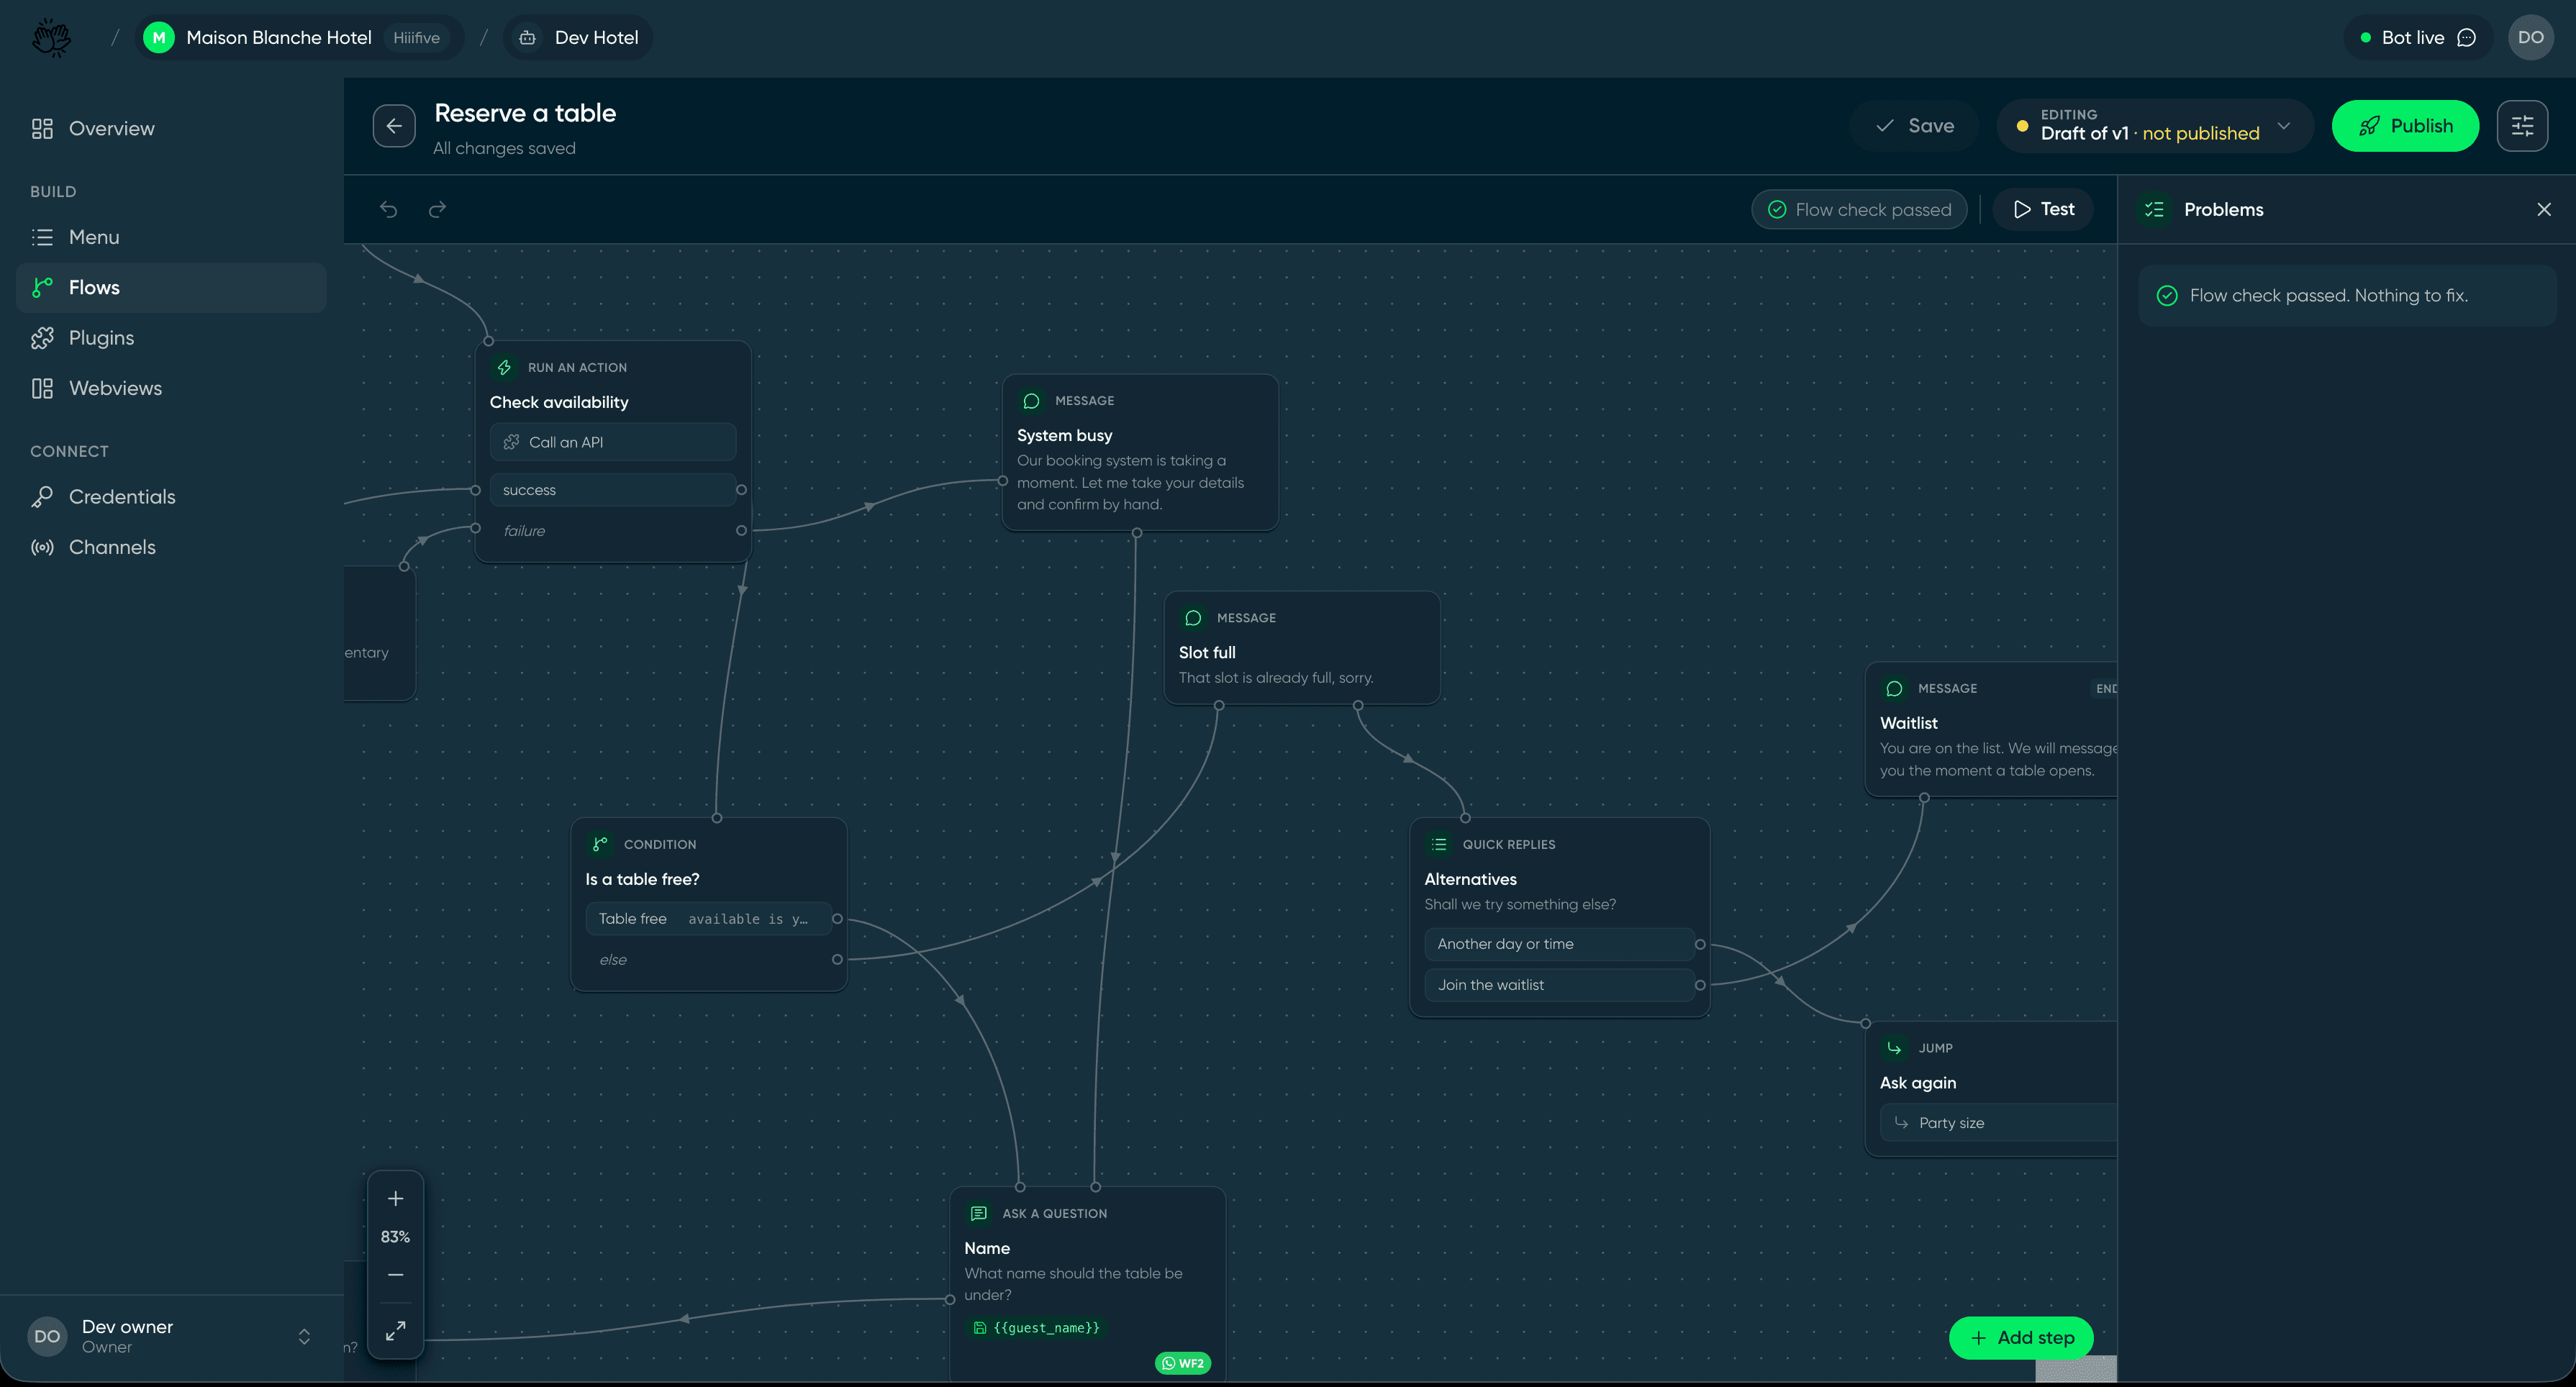
Task: Close the Problems panel
Action: pyautogui.click(x=2544, y=209)
